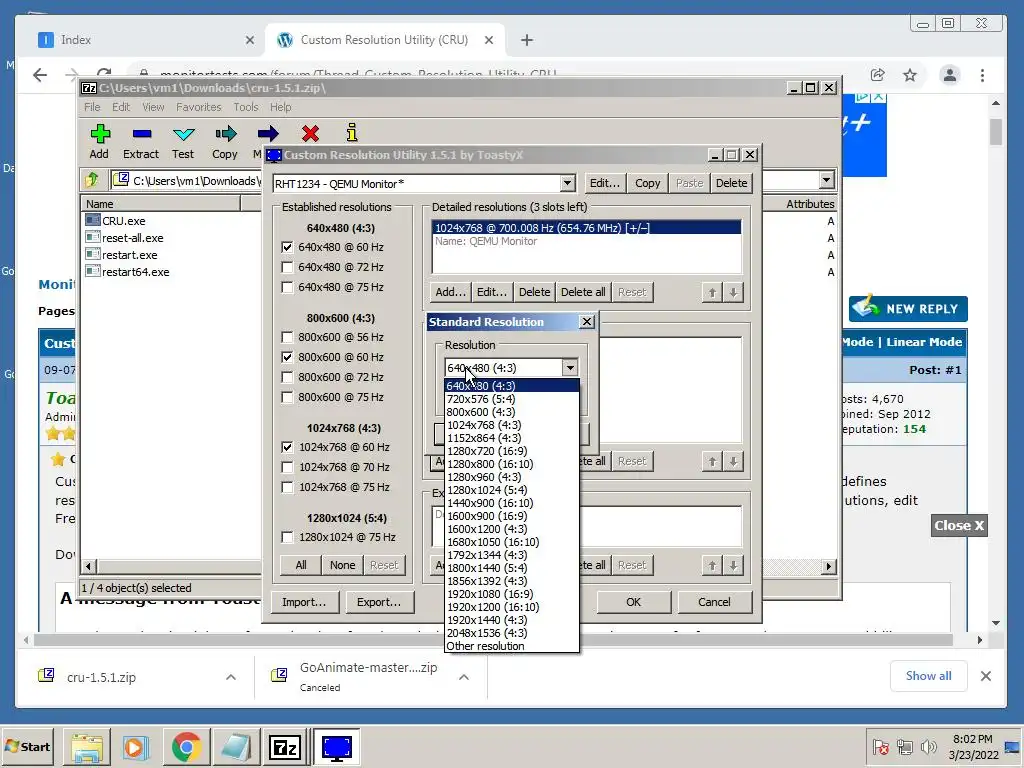Click Chrome bookmark star icon
Screen dimensions: 1024x768
[x=910, y=75]
